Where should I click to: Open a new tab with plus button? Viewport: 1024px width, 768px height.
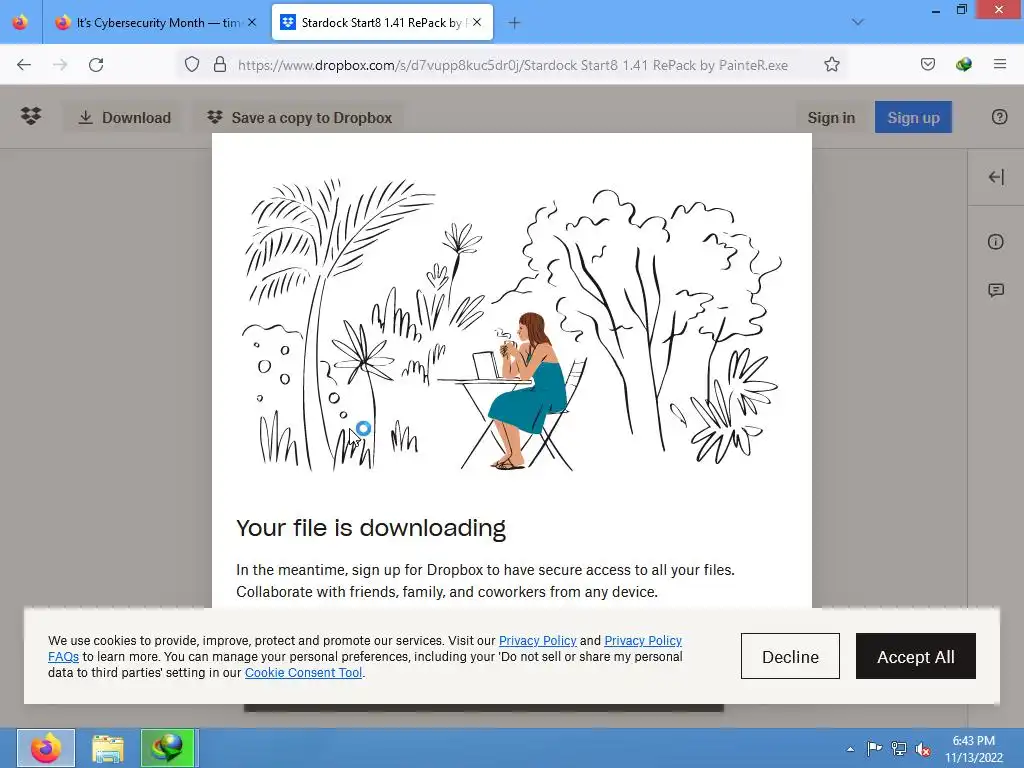(x=515, y=23)
